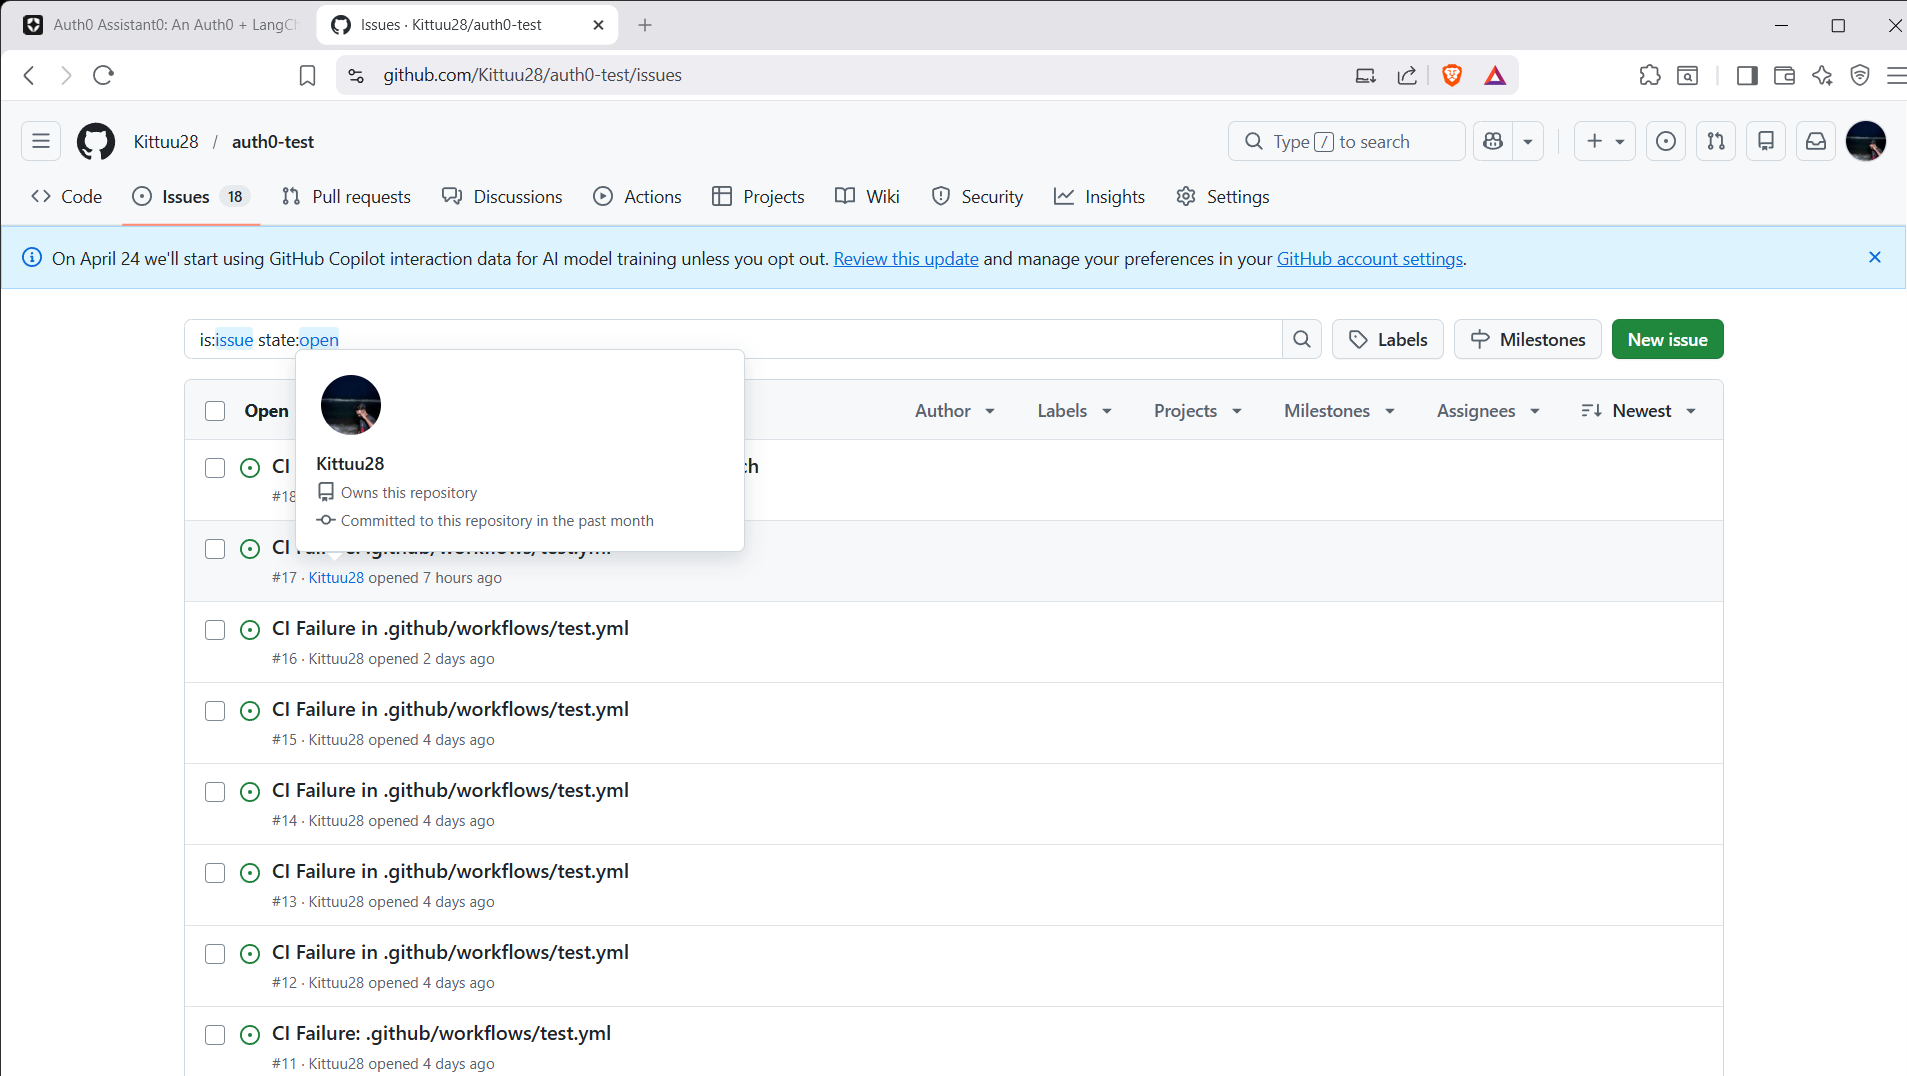Click the share page icon in address bar
The image size is (1907, 1076).
point(1407,75)
